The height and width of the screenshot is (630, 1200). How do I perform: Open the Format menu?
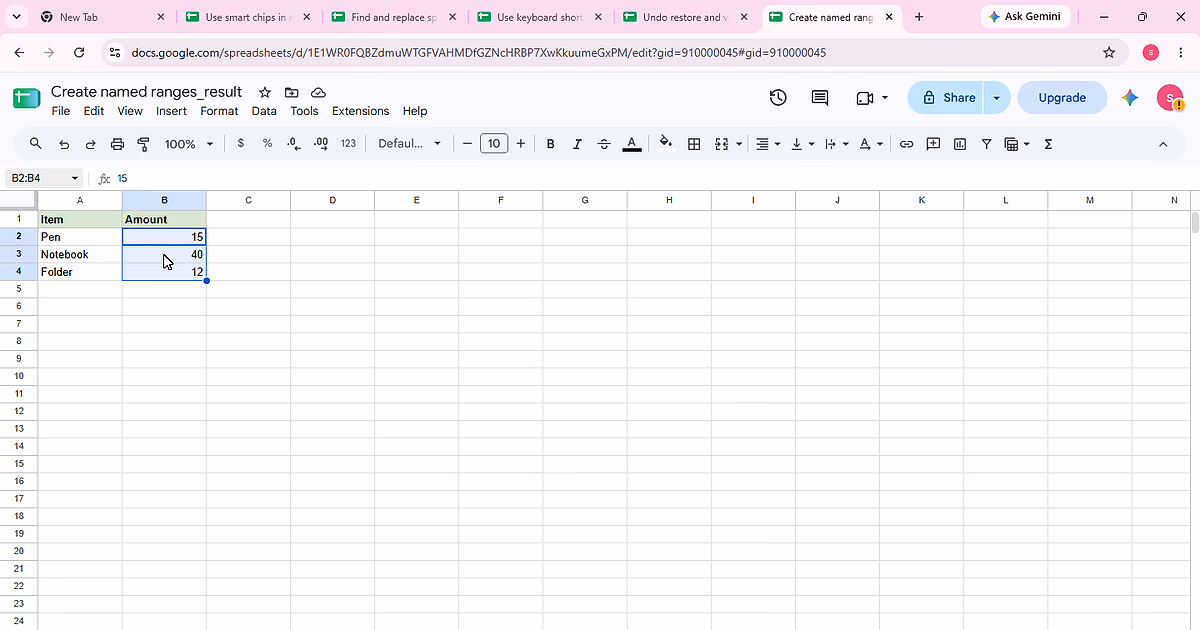219,111
